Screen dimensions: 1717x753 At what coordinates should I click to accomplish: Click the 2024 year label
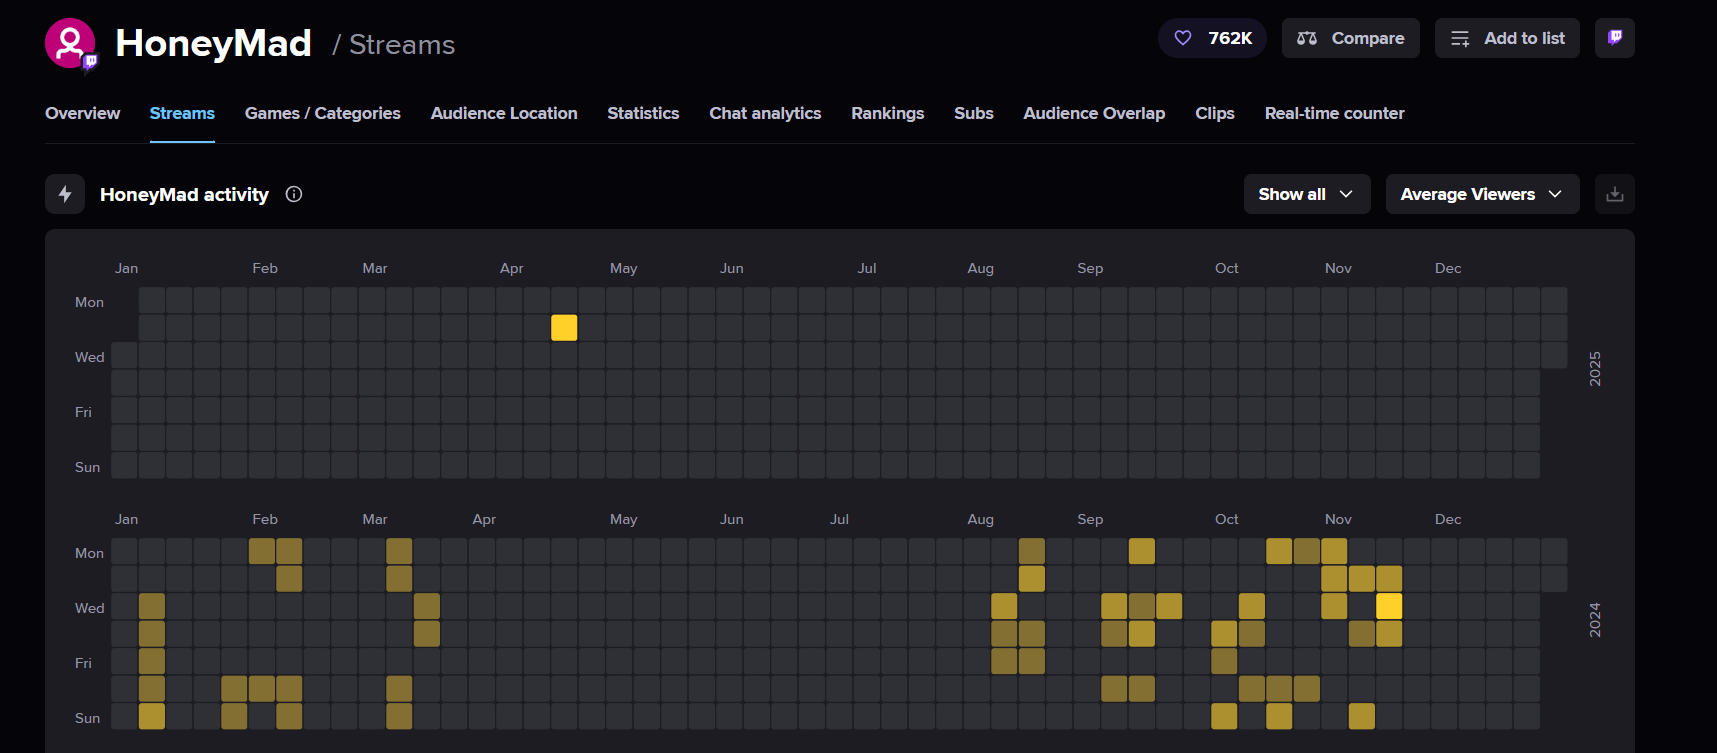(x=1595, y=620)
